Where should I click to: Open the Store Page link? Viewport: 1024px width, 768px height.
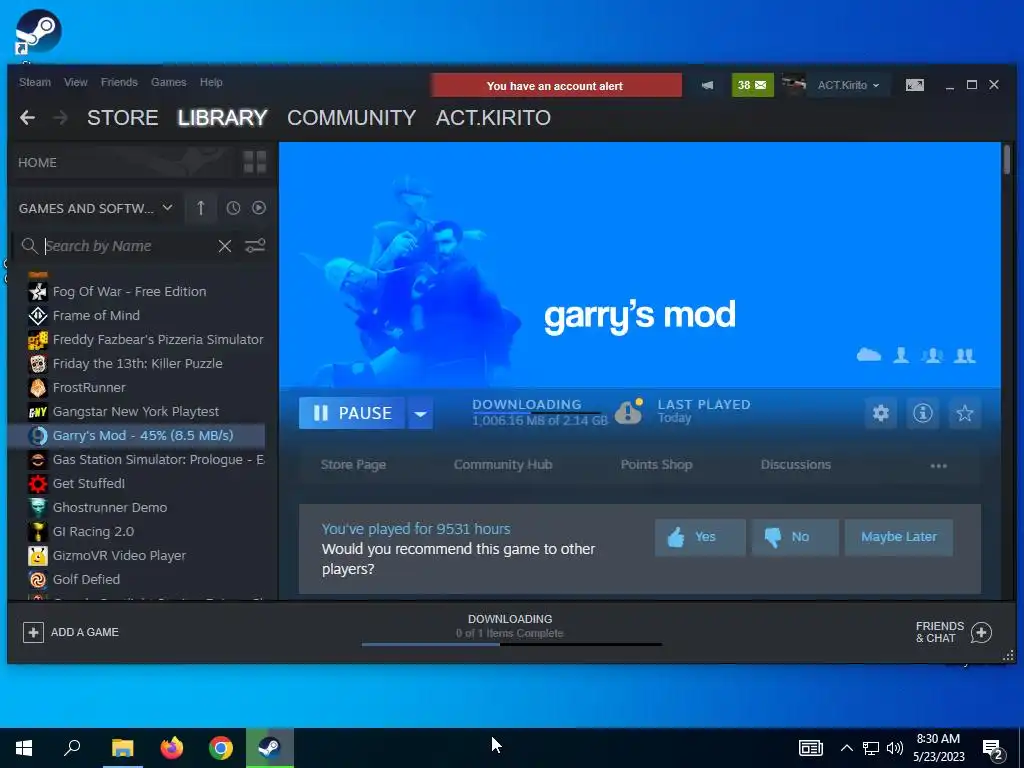click(353, 464)
